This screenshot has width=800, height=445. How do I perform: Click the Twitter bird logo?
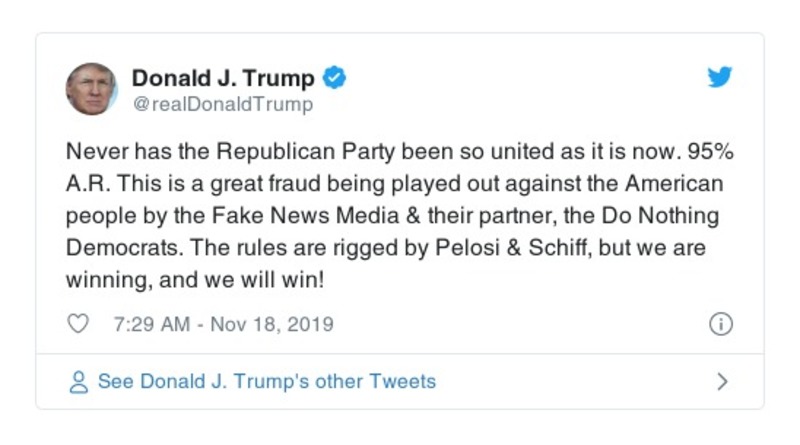720,78
